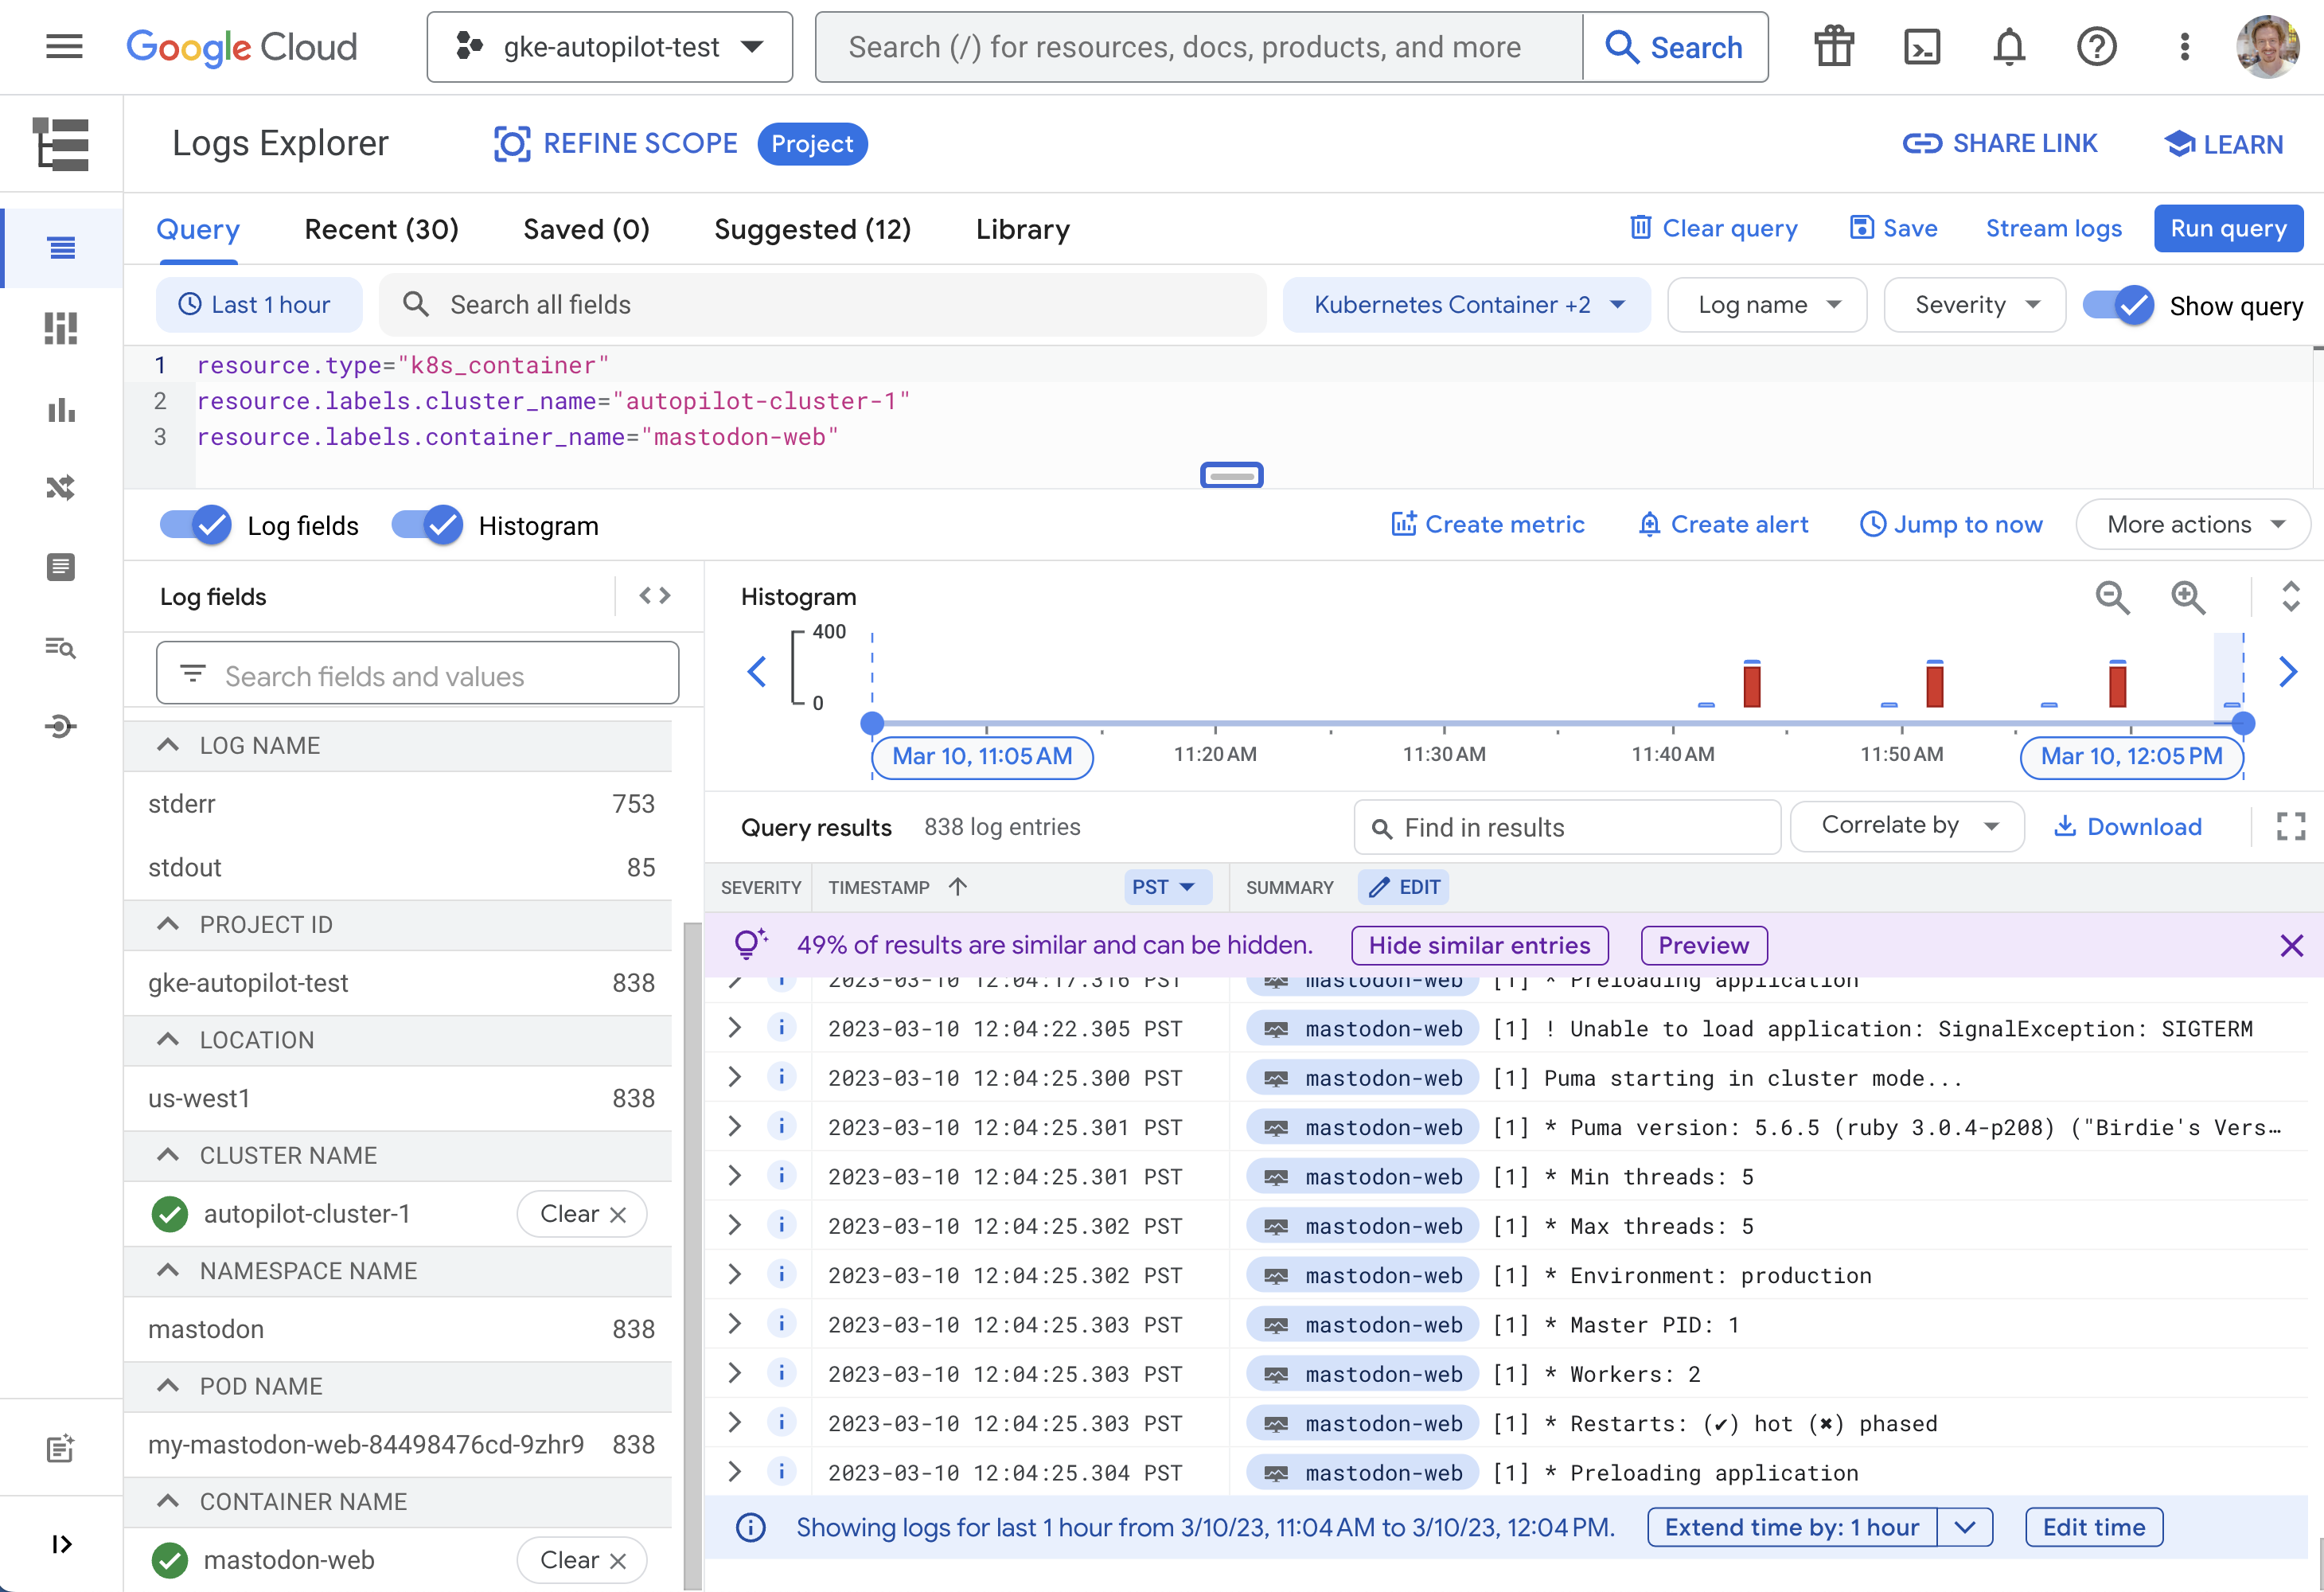This screenshot has width=2324, height=1592.
Task: Open the Severity dropdown
Action: pyautogui.click(x=1975, y=305)
